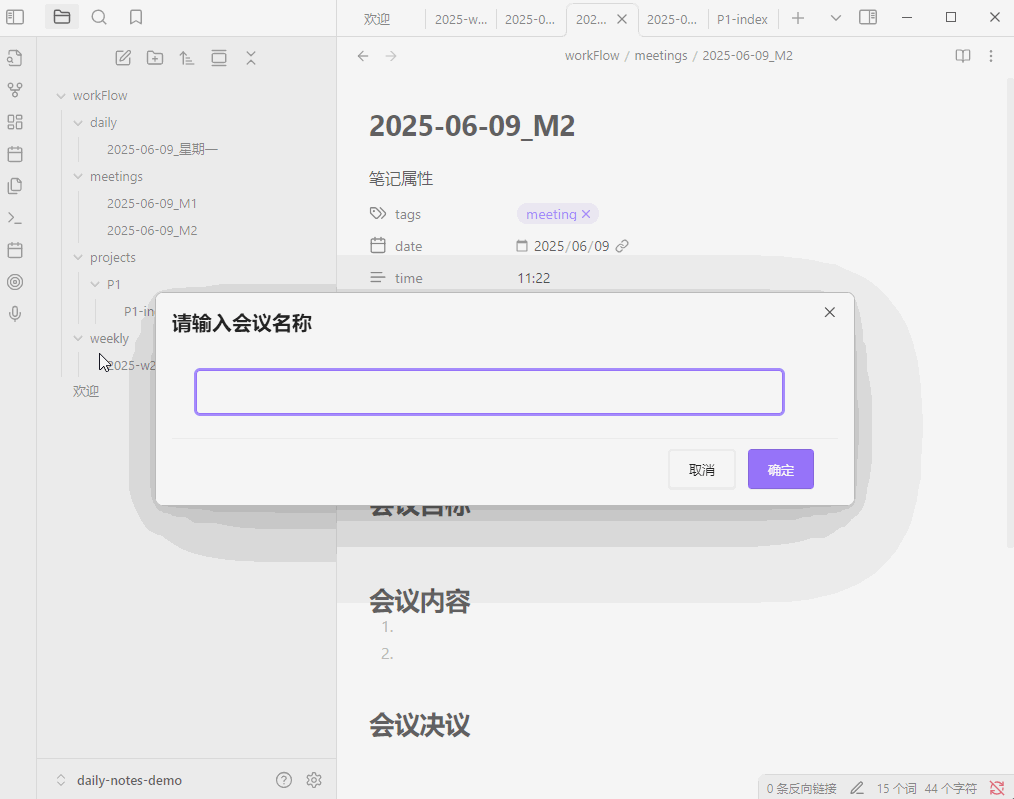Image resolution: width=1014 pixels, height=799 pixels.
Task: Click the date value 2025/06/09
Action: click(572, 246)
